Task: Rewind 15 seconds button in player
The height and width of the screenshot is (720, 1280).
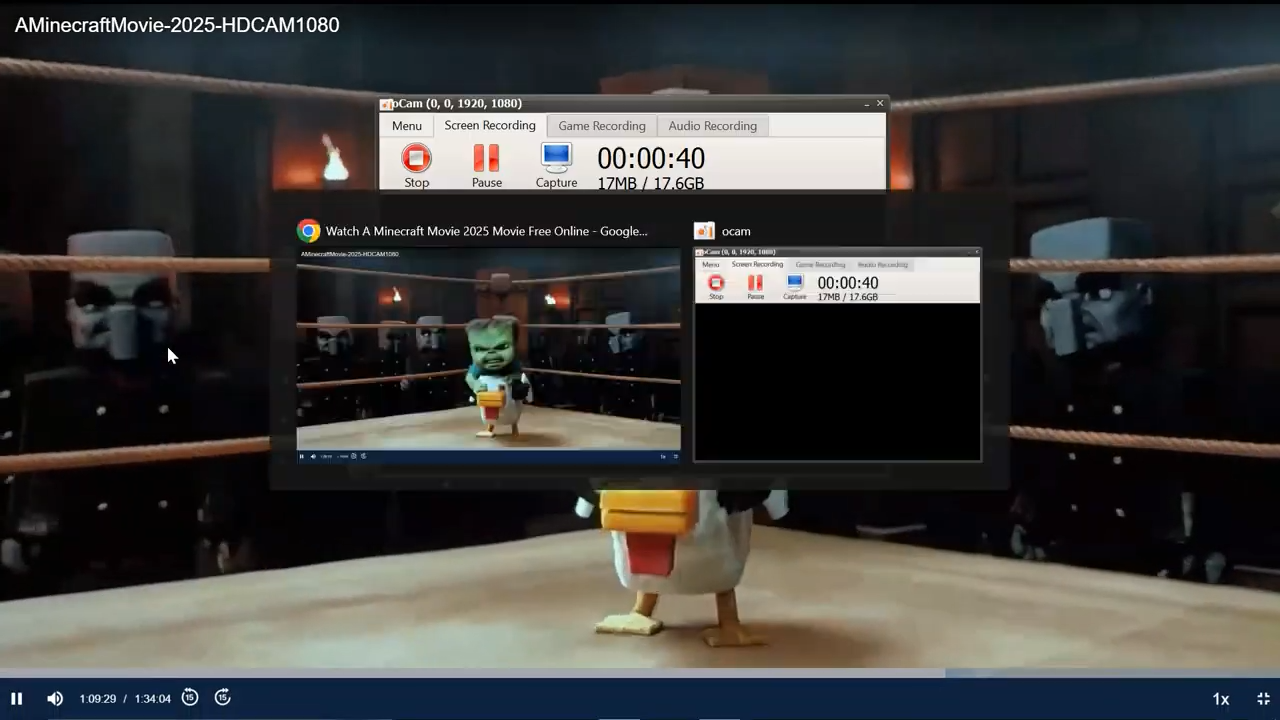Action: [190, 698]
